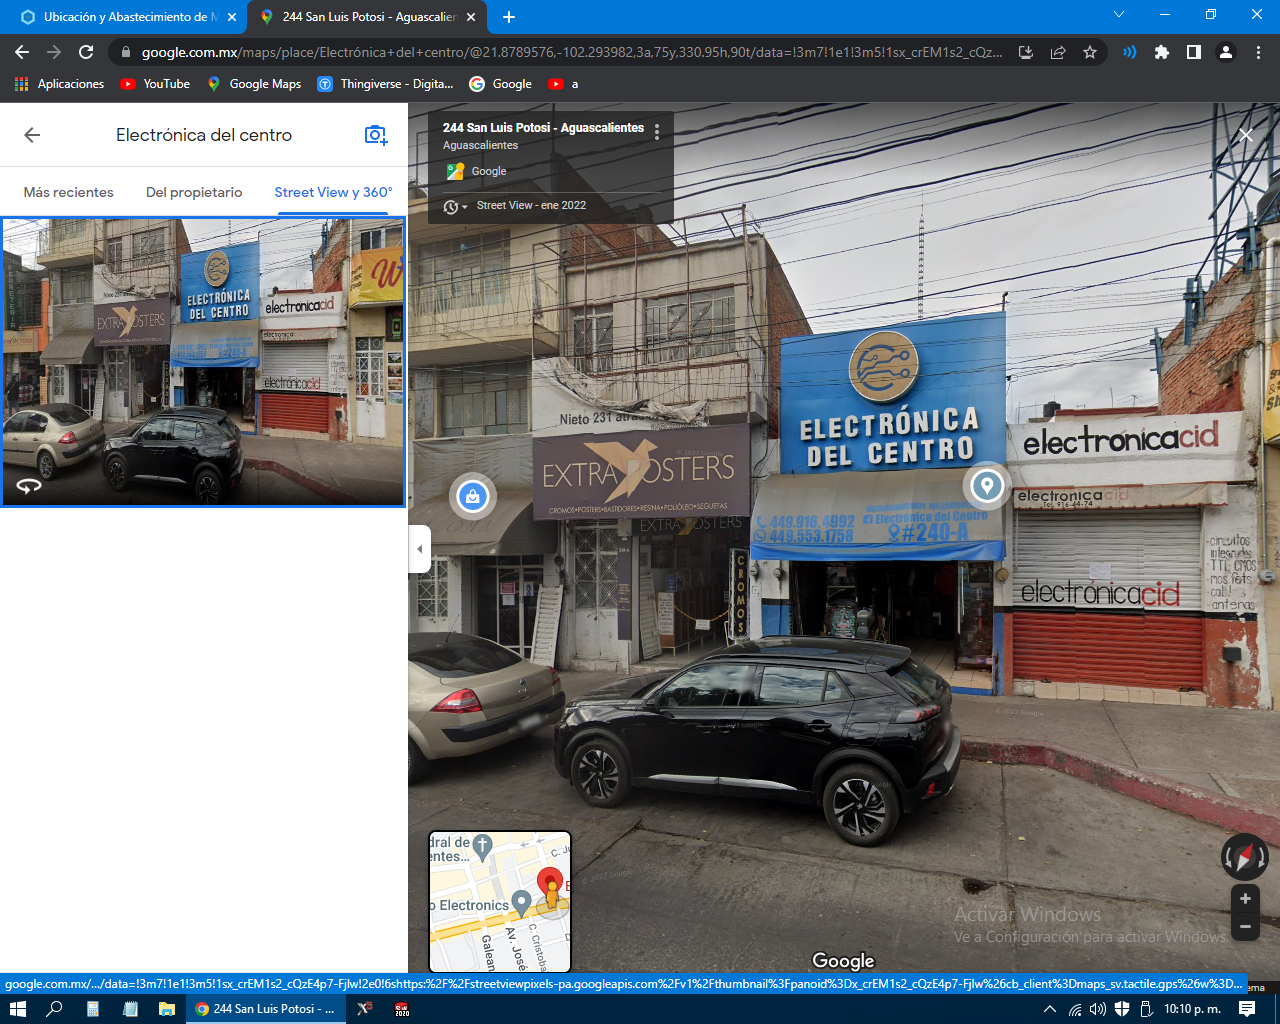Open Windows taskbar search

(x=54, y=1009)
